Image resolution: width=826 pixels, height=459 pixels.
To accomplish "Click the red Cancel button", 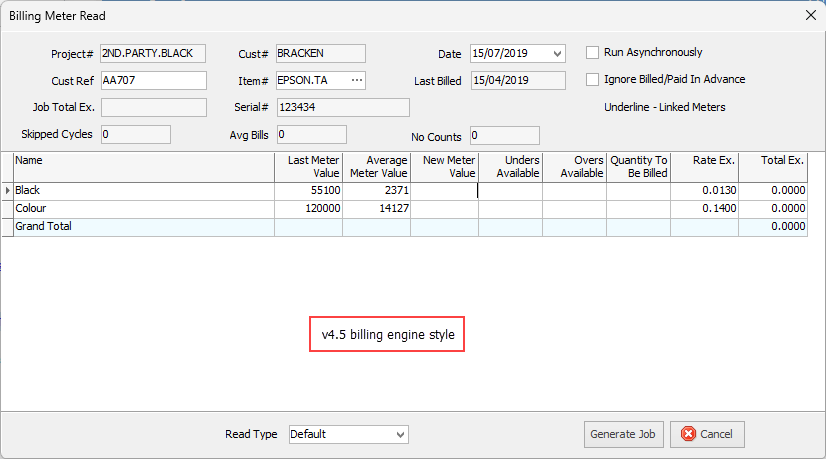I will click(x=707, y=434).
